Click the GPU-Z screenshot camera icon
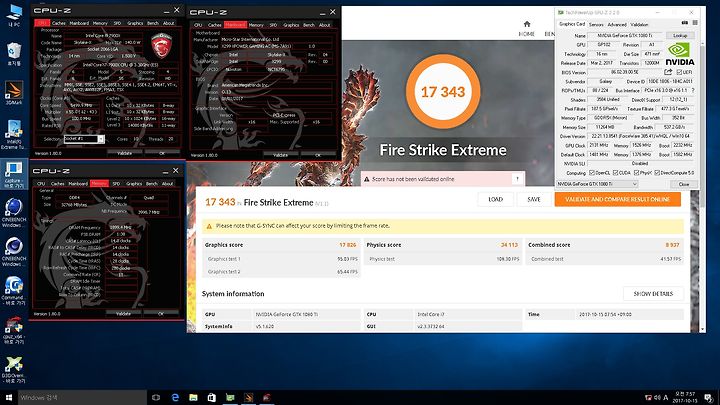The width and height of the screenshot is (720, 405). coord(685,22)
